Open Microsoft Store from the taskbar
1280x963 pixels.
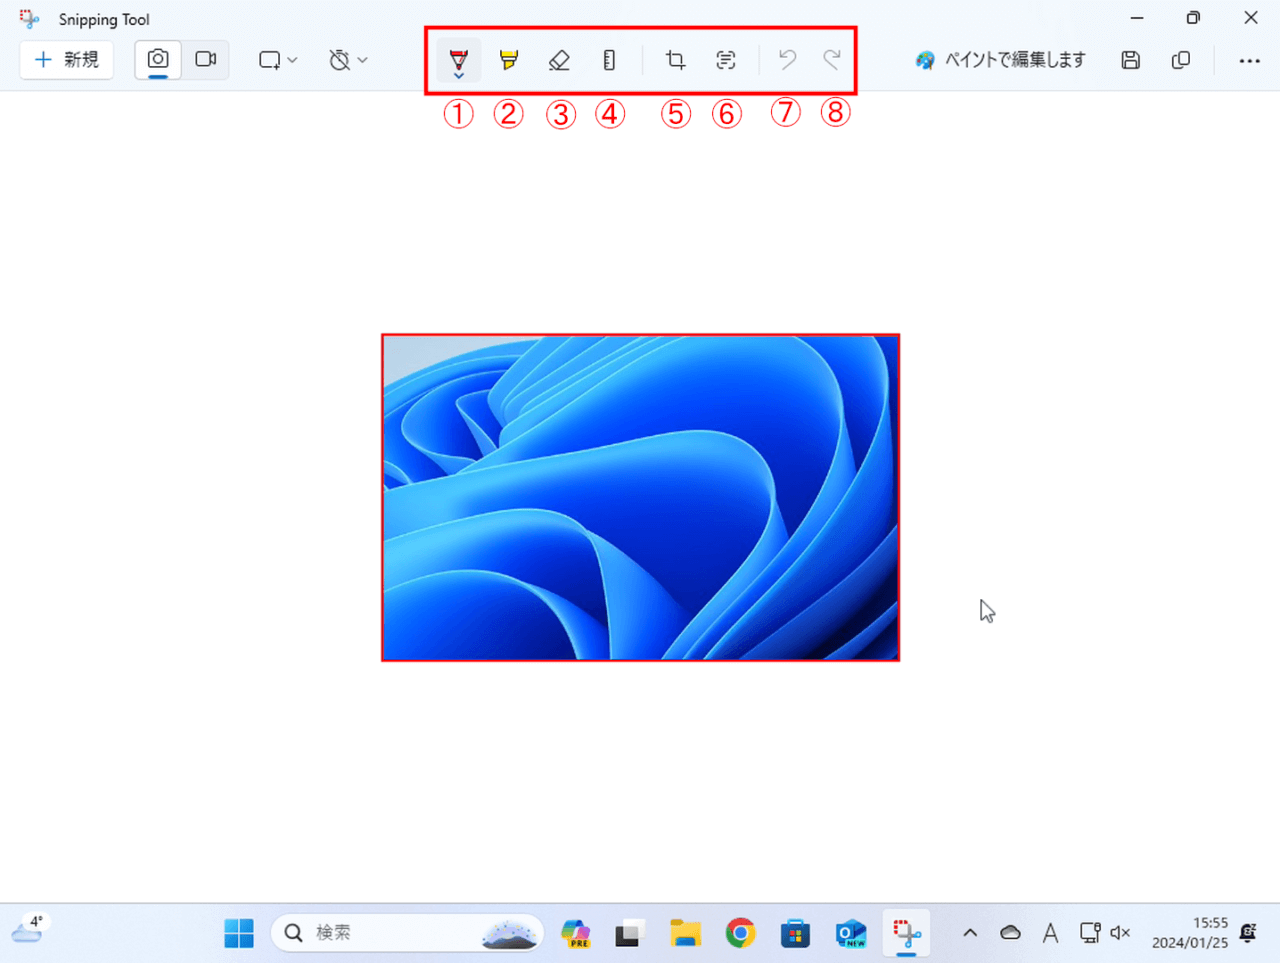pyautogui.click(x=796, y=933)
